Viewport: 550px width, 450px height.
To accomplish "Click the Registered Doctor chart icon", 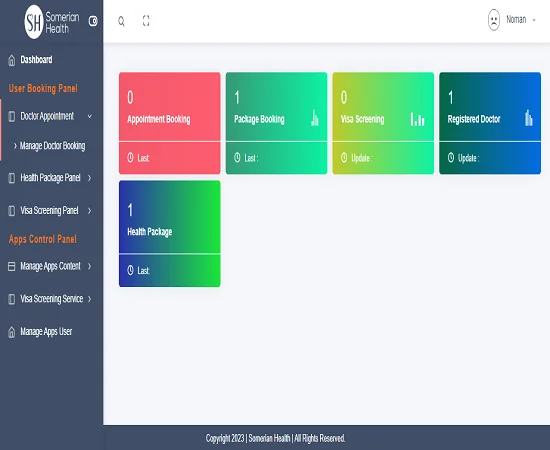I will (529, 118).
